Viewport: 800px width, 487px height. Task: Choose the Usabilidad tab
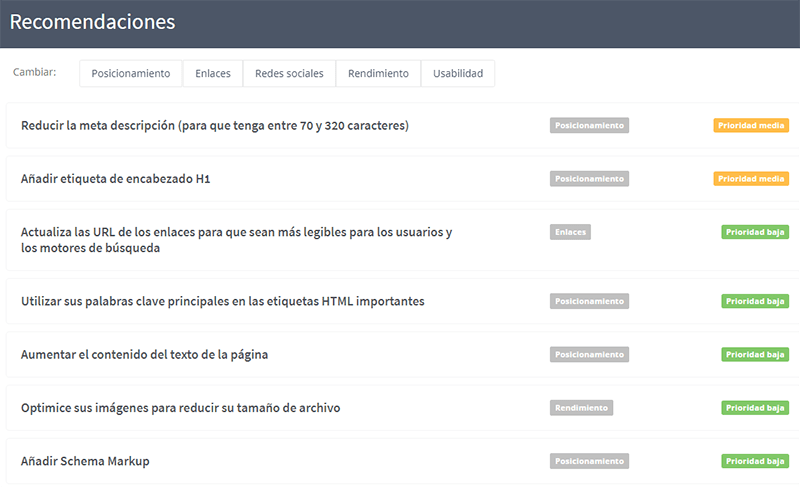pyautogui.click(x=458, y=74)
